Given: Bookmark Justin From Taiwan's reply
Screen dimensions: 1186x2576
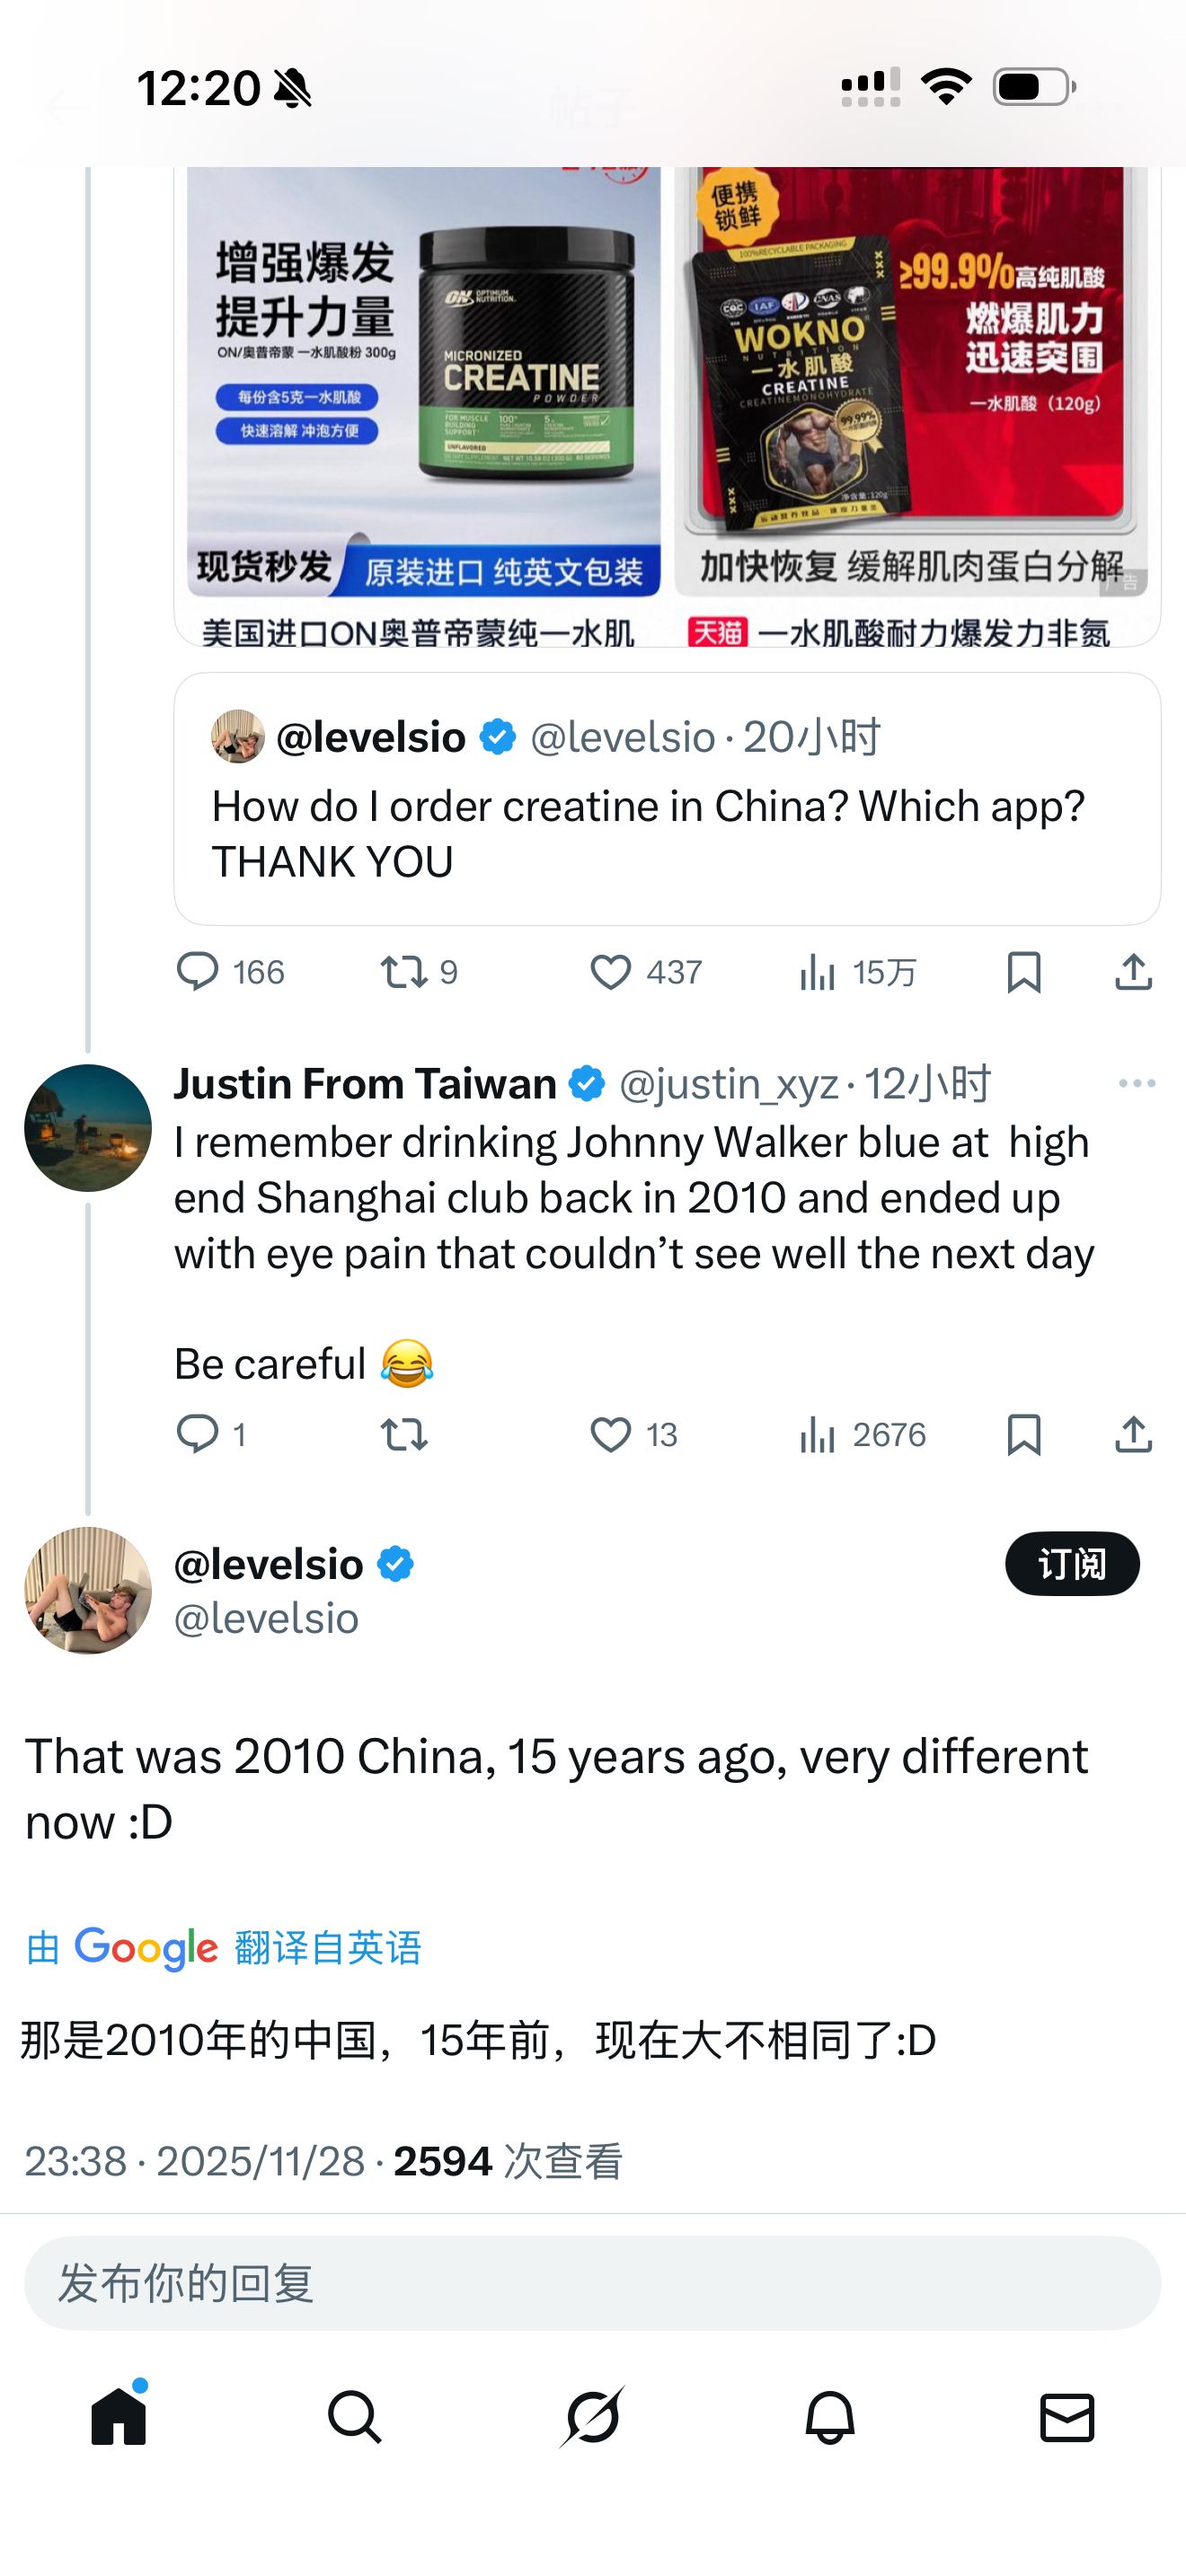Looking at the screenshot, I should pyautogui.click(x=1024, y=1435).
